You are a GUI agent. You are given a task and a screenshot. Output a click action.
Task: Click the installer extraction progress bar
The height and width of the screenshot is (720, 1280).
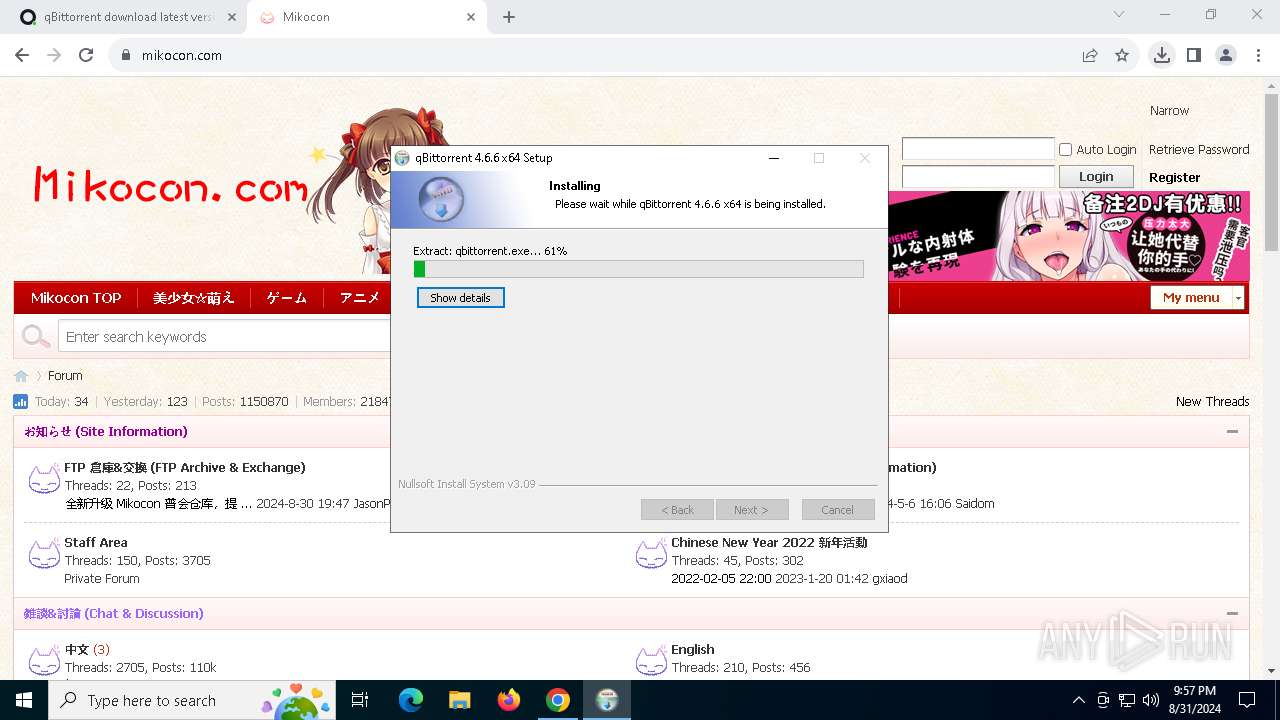pos(638,269)
